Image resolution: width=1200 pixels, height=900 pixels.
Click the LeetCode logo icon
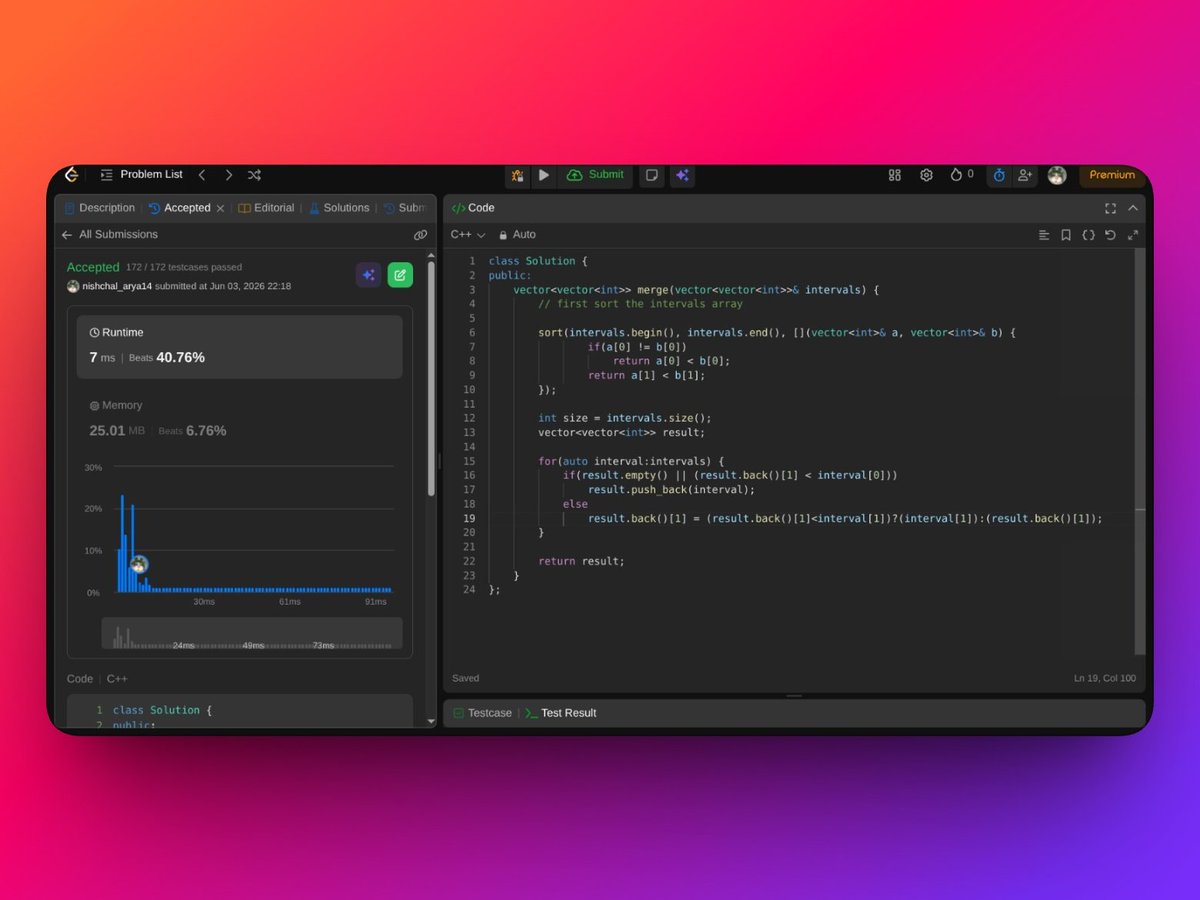[72, 175]
